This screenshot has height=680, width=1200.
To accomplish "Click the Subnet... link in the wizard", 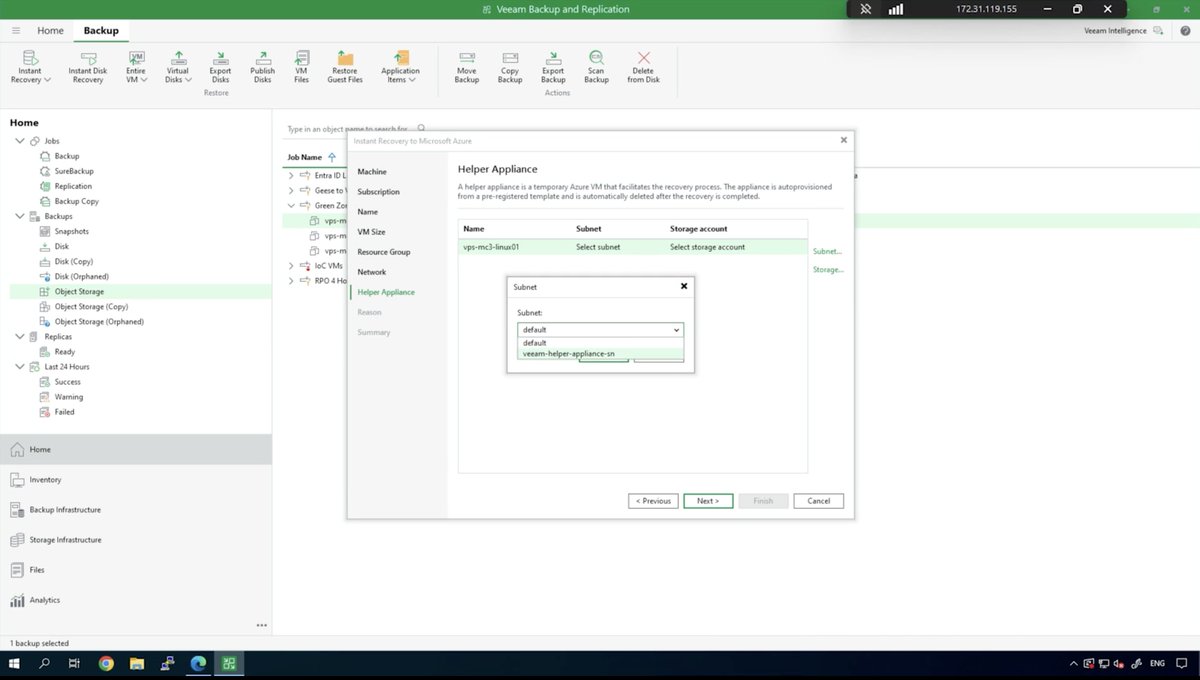I will tap(827, 251).
